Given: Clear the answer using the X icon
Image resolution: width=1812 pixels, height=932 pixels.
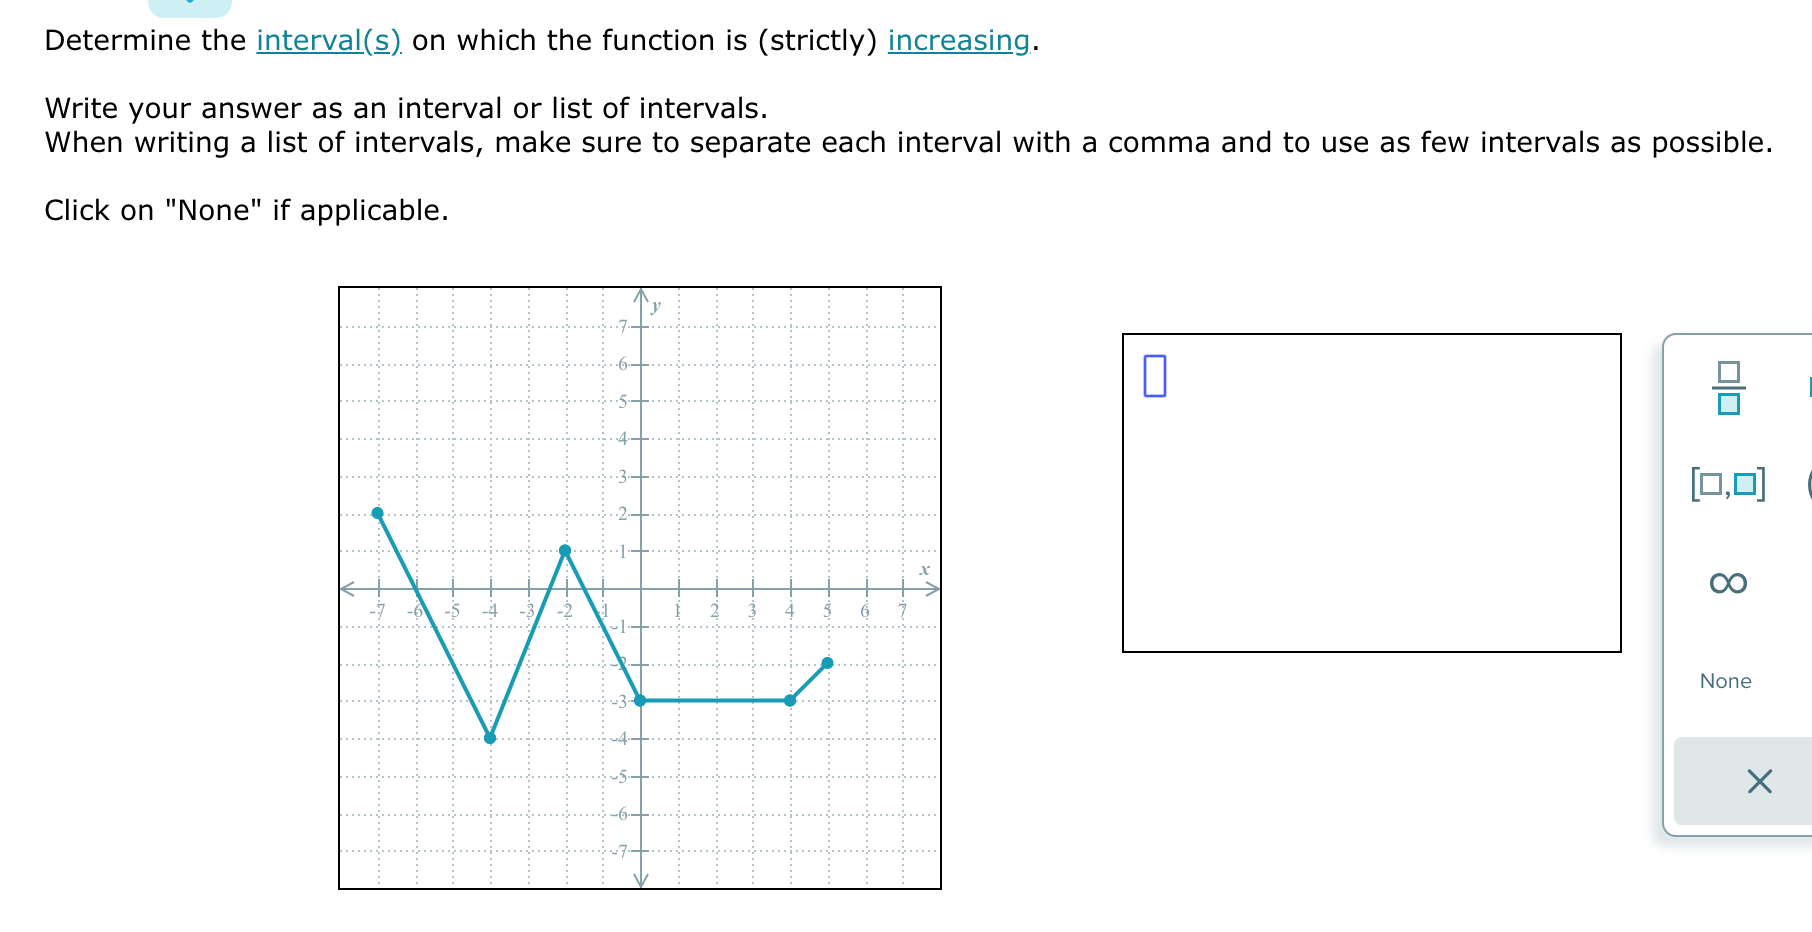Looking at the screenshot, I should 1761,782.
